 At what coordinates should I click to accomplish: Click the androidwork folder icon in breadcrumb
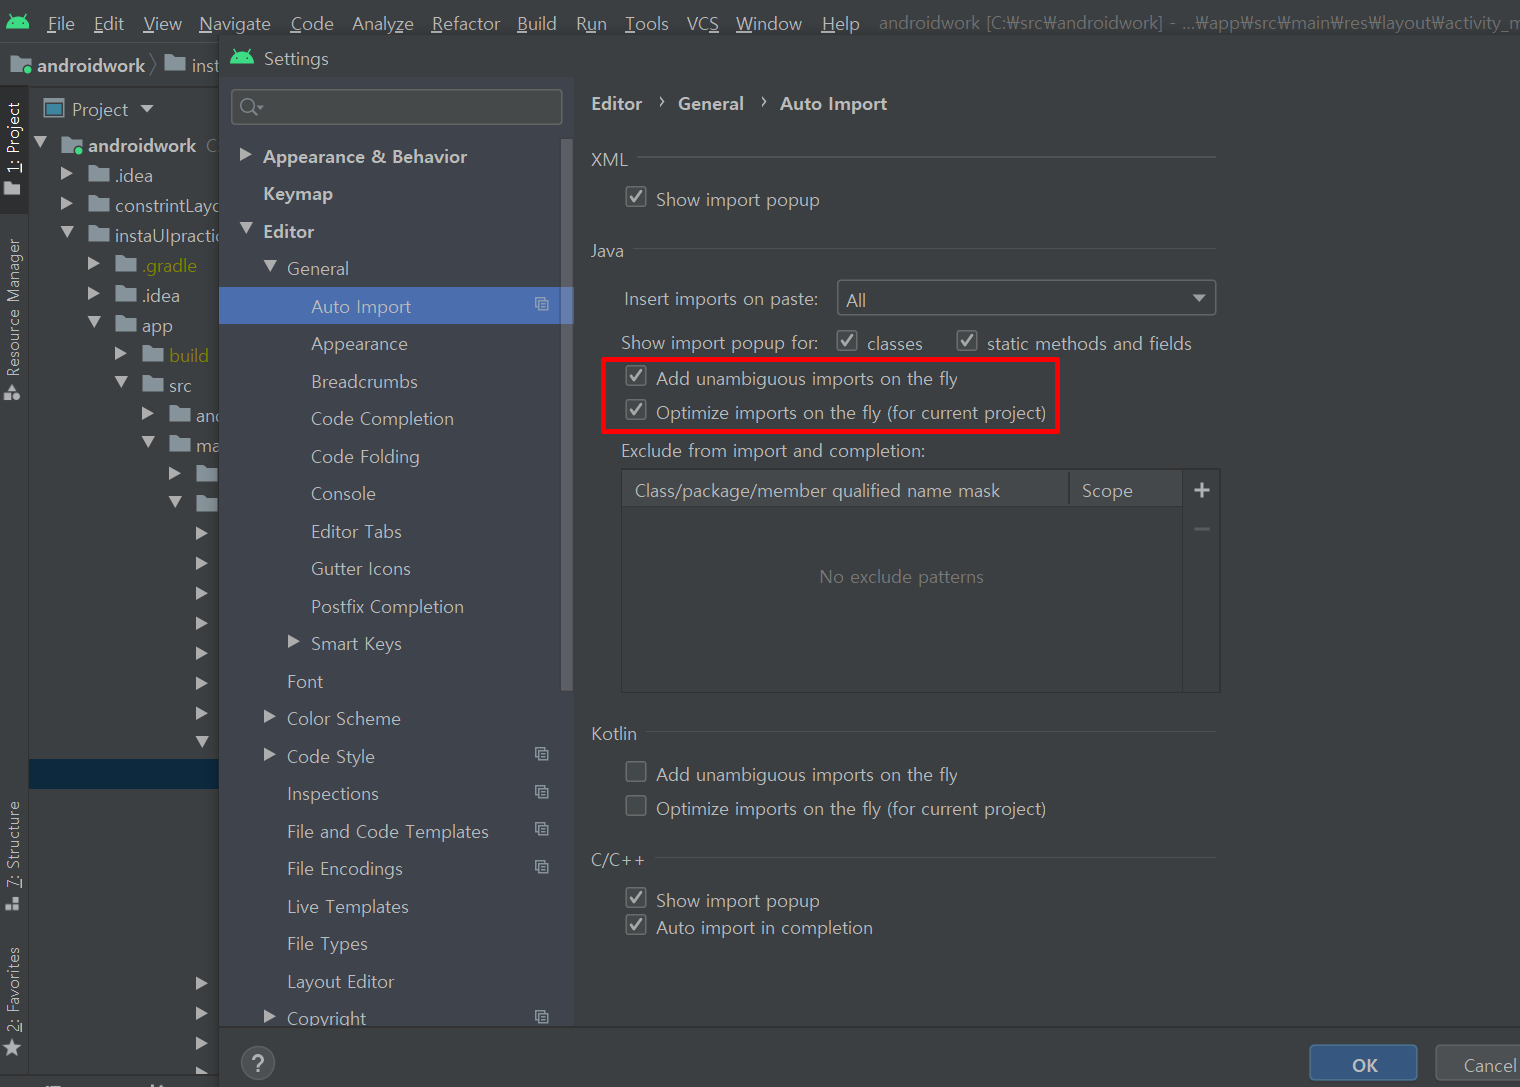pyautogui.click(x=20, y=65)
